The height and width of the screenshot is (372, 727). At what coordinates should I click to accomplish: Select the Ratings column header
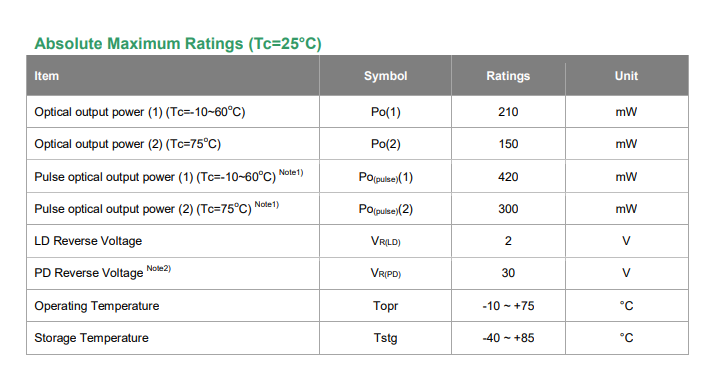508,76
